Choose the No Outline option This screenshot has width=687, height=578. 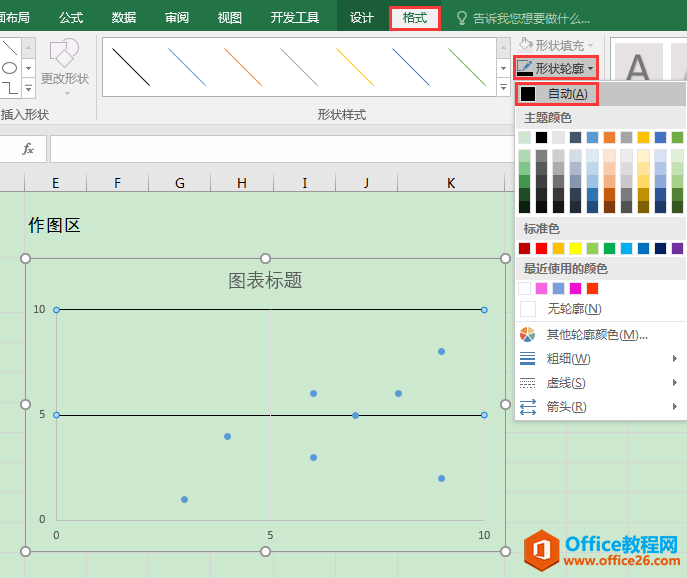tap(573, 309)
